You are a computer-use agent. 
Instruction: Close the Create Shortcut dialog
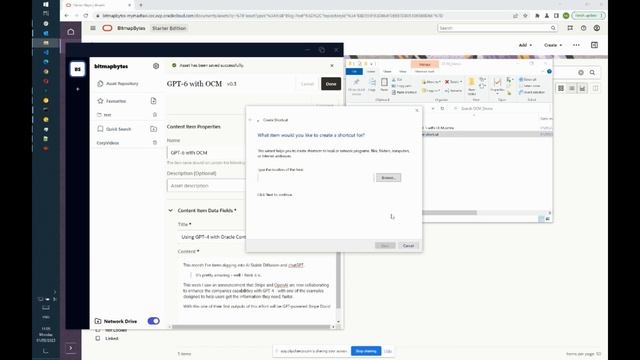click(x=417, y=110)
